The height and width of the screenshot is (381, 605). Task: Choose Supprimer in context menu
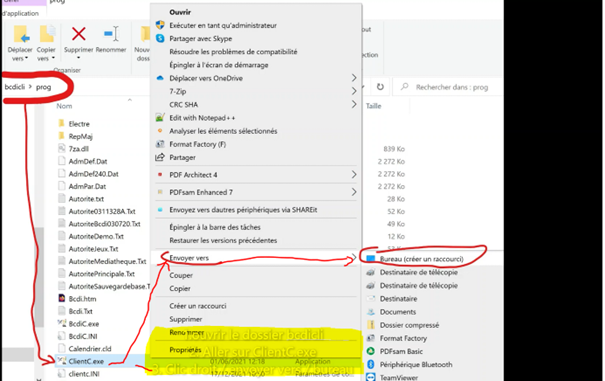pos(186,319)
